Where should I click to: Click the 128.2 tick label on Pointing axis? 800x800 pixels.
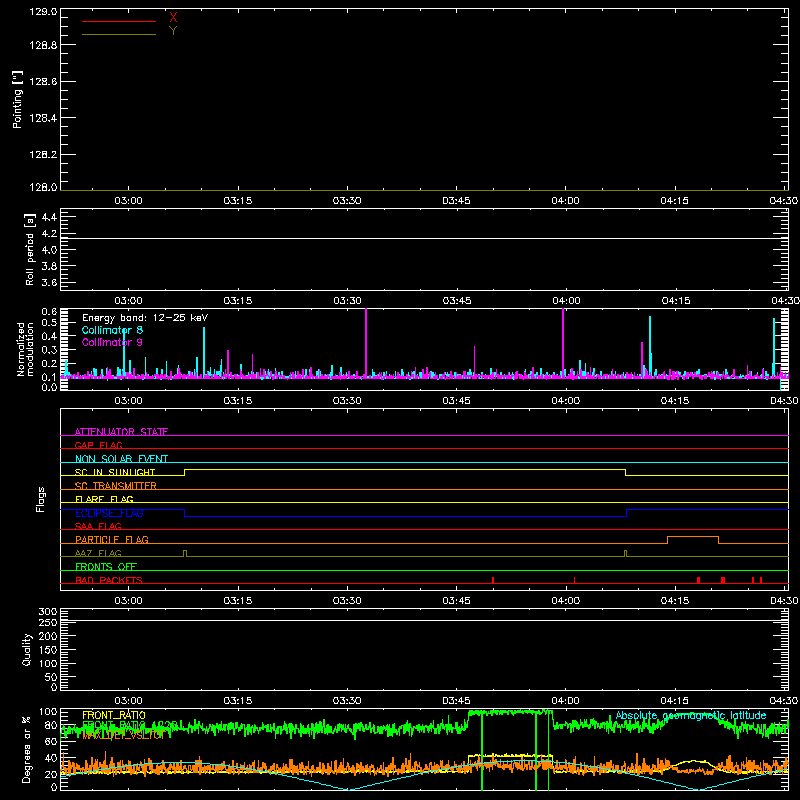click(x=43, y=154)
